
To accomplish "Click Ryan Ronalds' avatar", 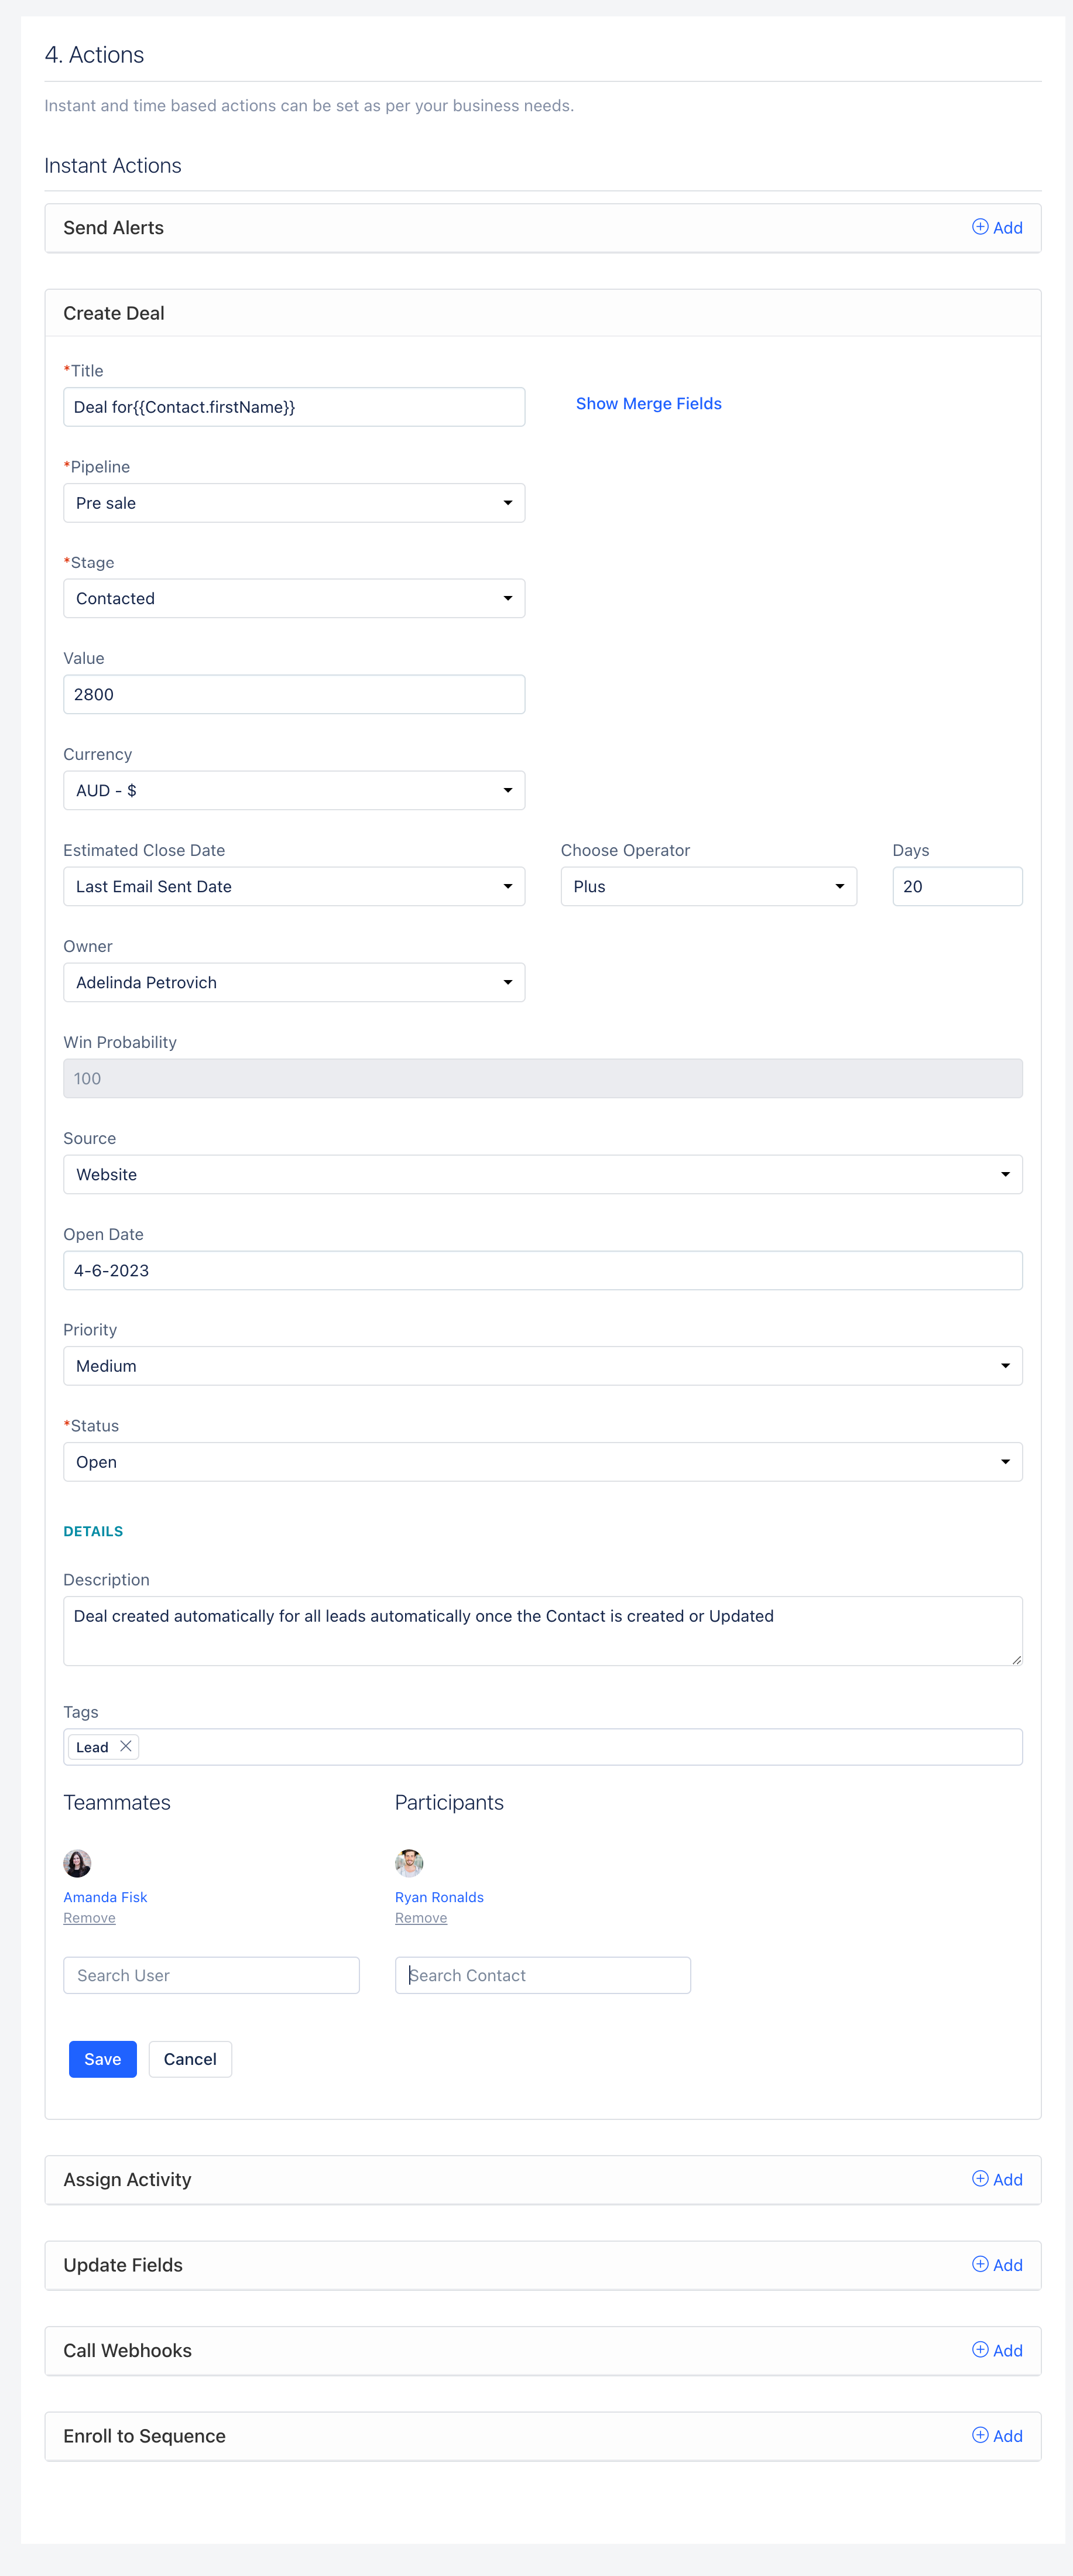I will 409,1863.
